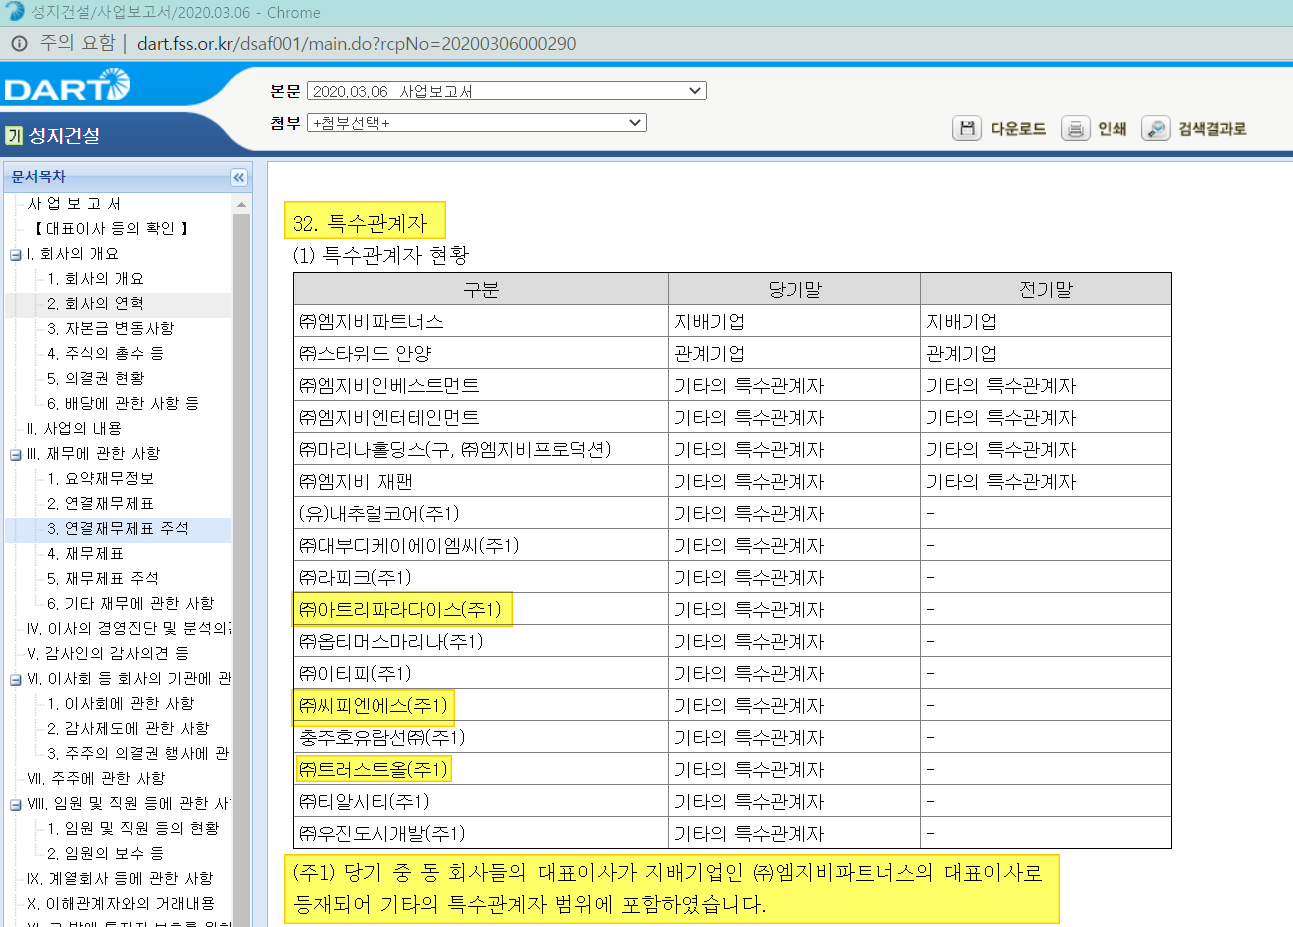The width and height of the screenshot is (1293, 927).
Task: Open V. 감사인의 감사의견 등
Action: 108,654
